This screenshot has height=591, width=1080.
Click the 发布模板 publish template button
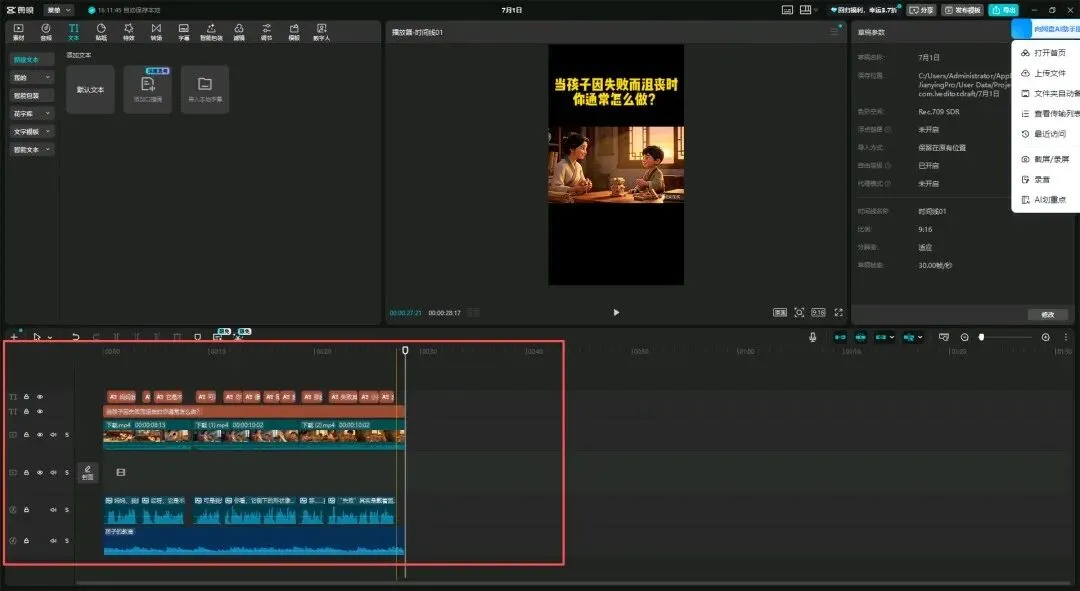tap(963, 10)
